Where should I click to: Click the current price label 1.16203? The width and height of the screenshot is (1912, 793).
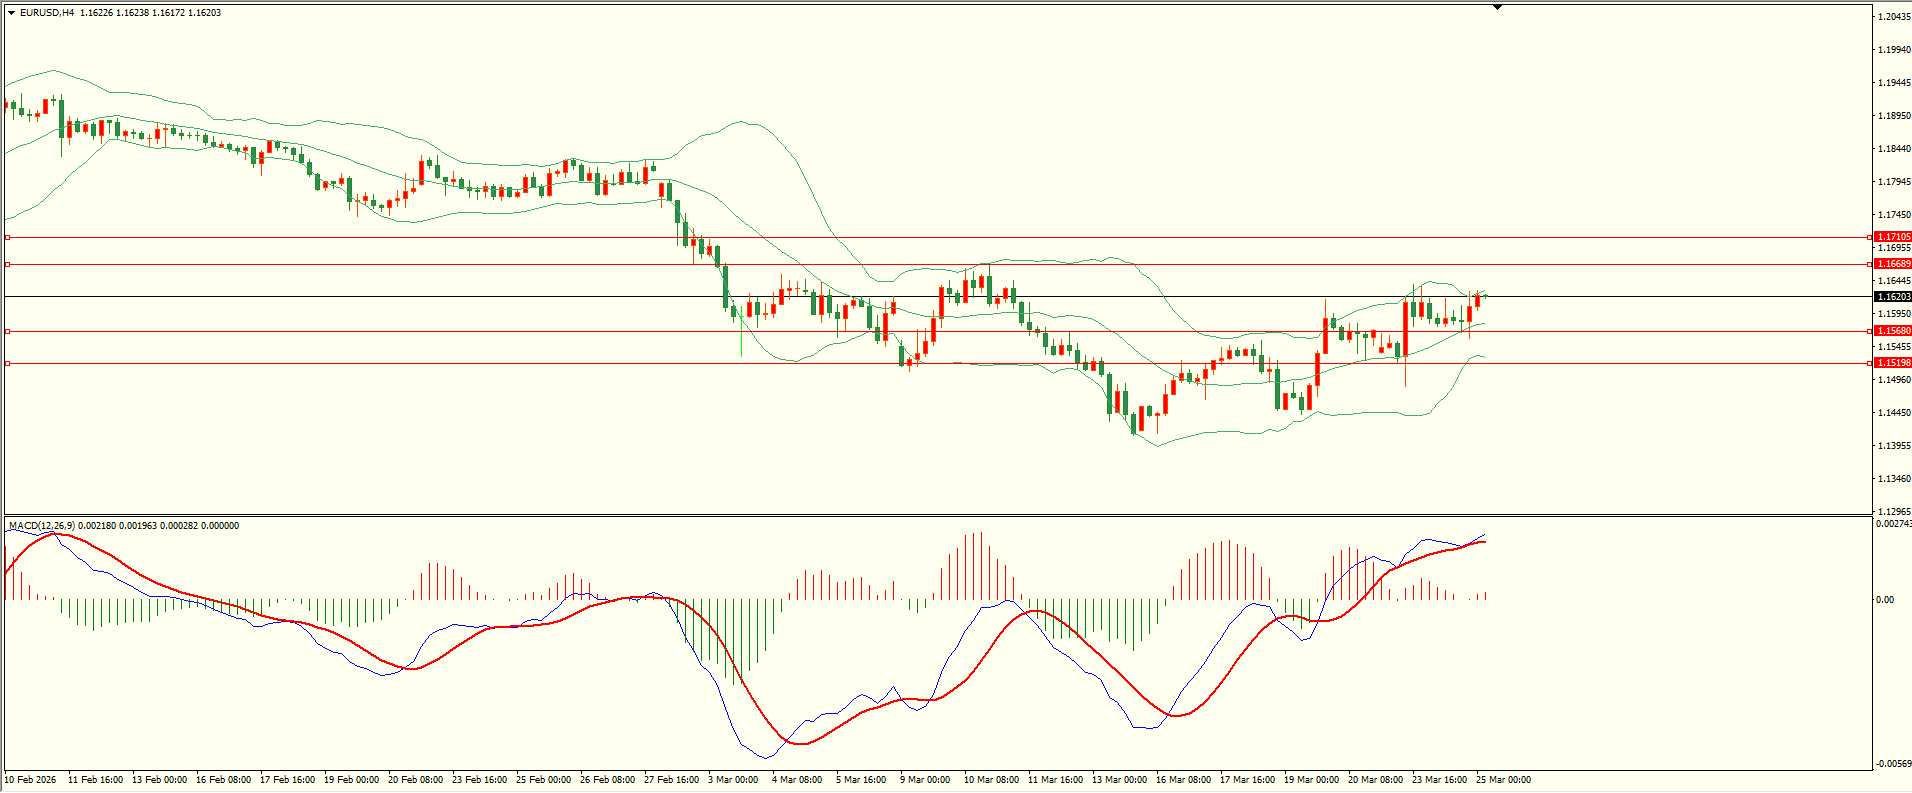click(x=1893, y=297)
